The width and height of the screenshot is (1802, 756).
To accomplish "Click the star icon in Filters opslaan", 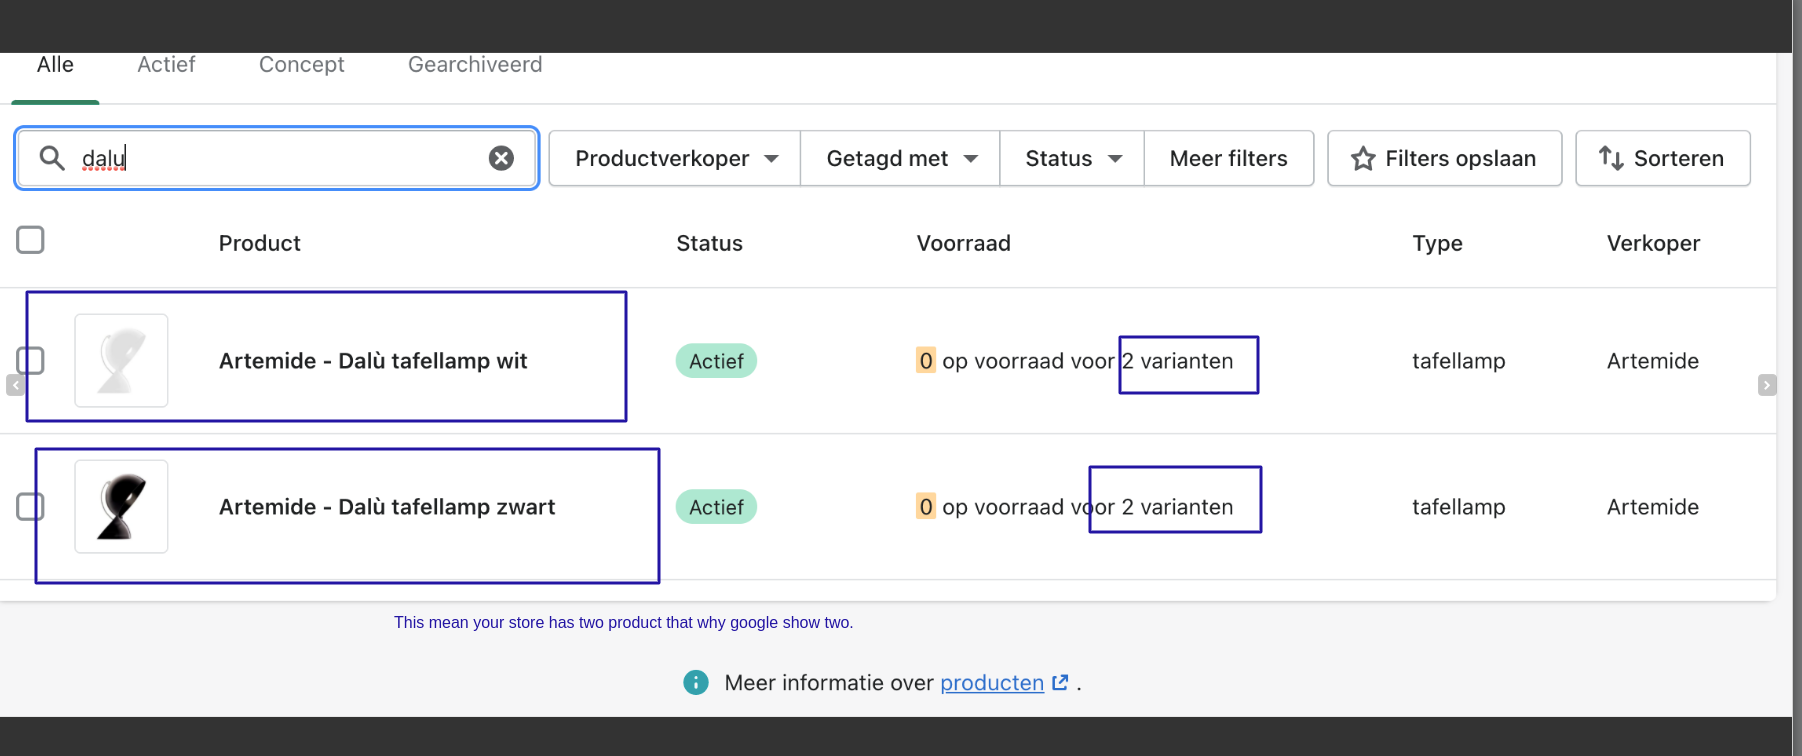I will point(1362,158).
